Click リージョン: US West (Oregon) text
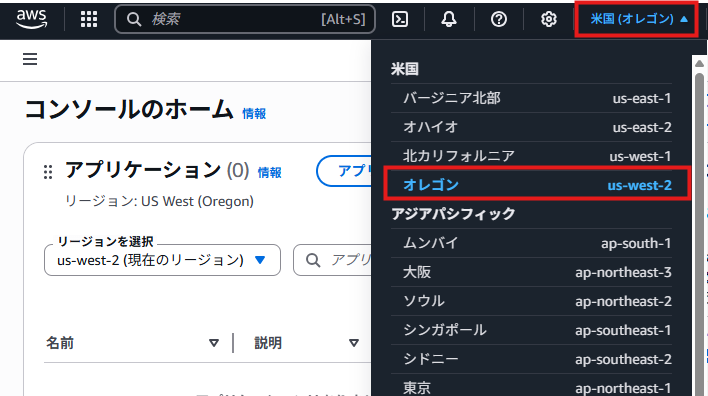 click(x=159, y=201)
